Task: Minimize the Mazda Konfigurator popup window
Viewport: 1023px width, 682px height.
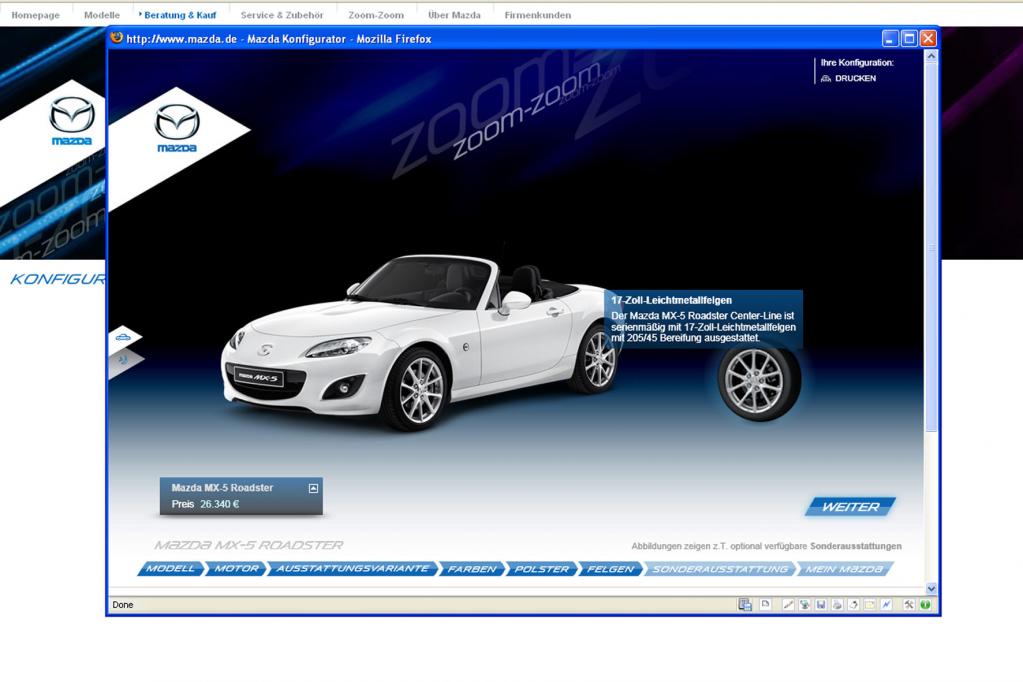Action: click(x=890, y=39)
